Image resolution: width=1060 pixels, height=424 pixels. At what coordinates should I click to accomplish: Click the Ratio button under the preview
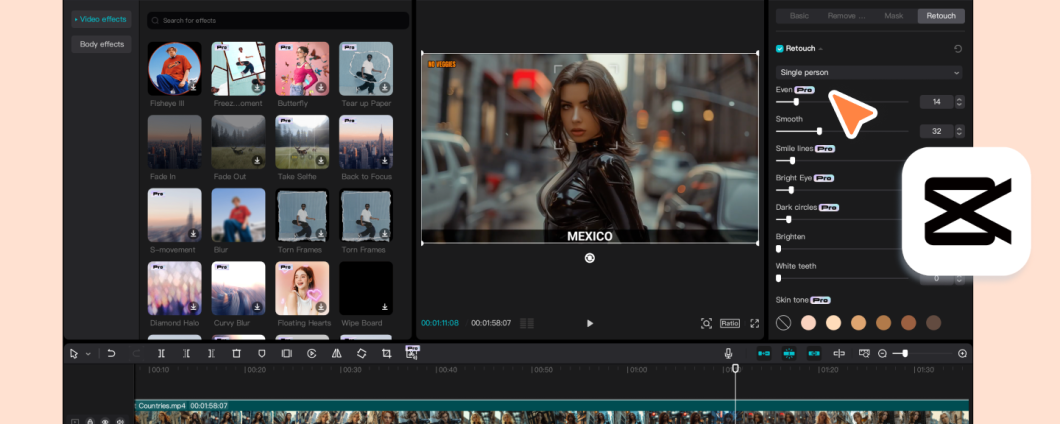pos(730,323)
